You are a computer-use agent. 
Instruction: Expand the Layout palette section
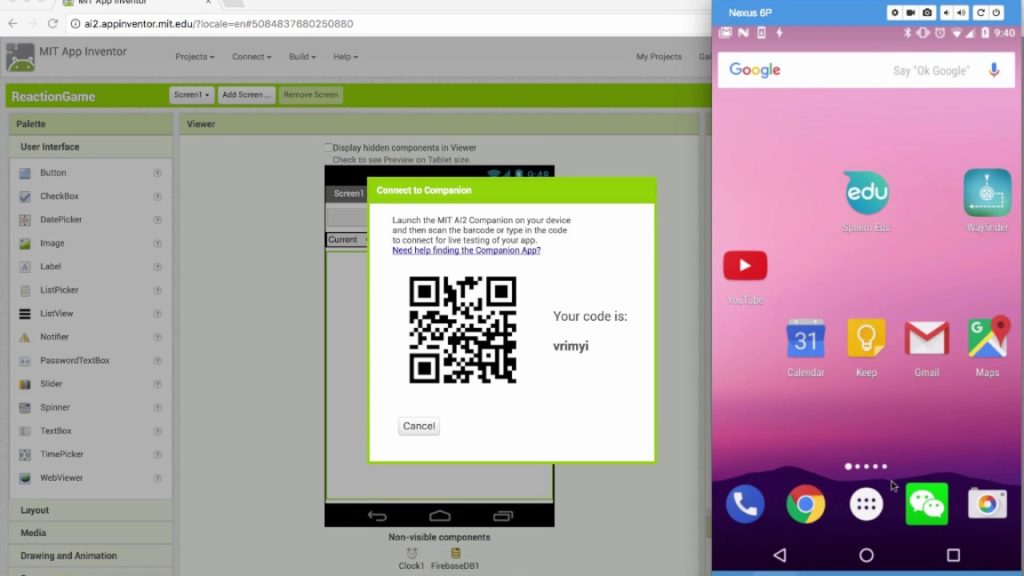(91, 510)
